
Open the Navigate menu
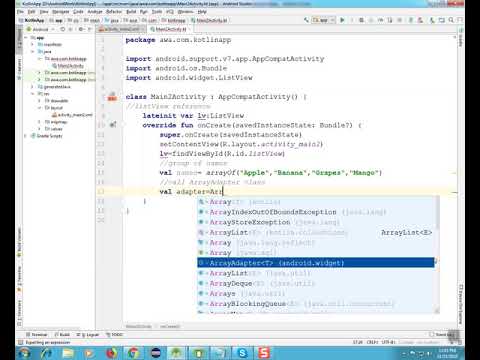(60, 12)
